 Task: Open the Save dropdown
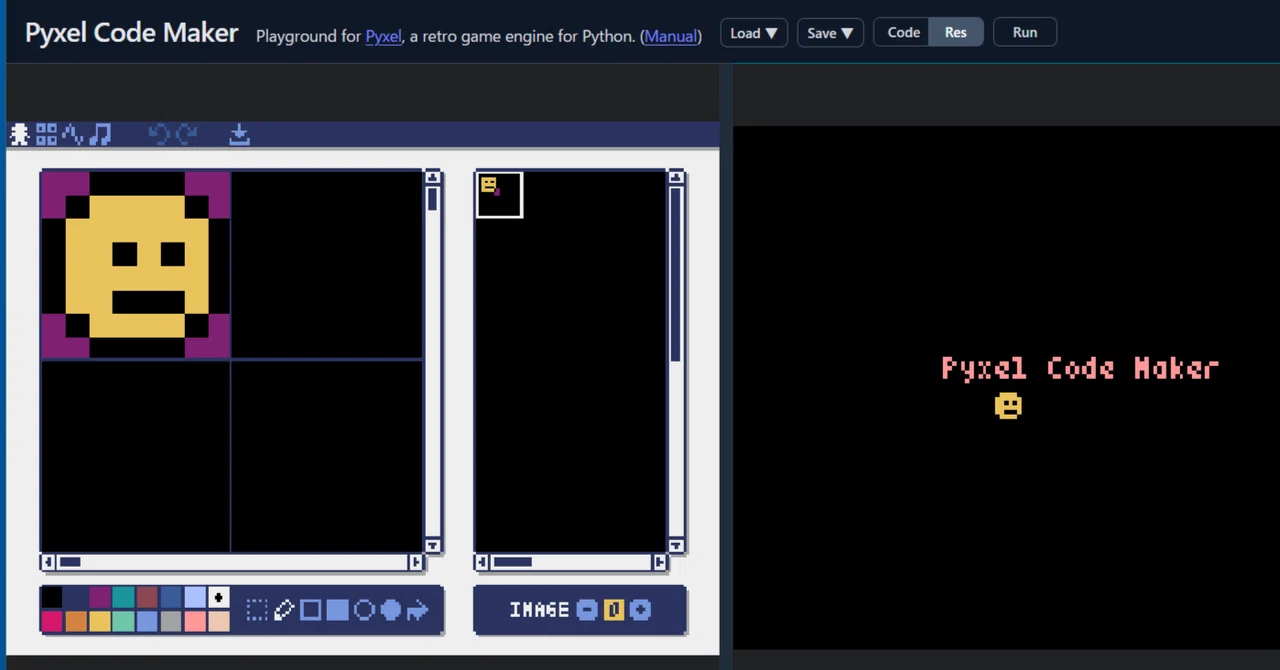click(x=830, y=32)
